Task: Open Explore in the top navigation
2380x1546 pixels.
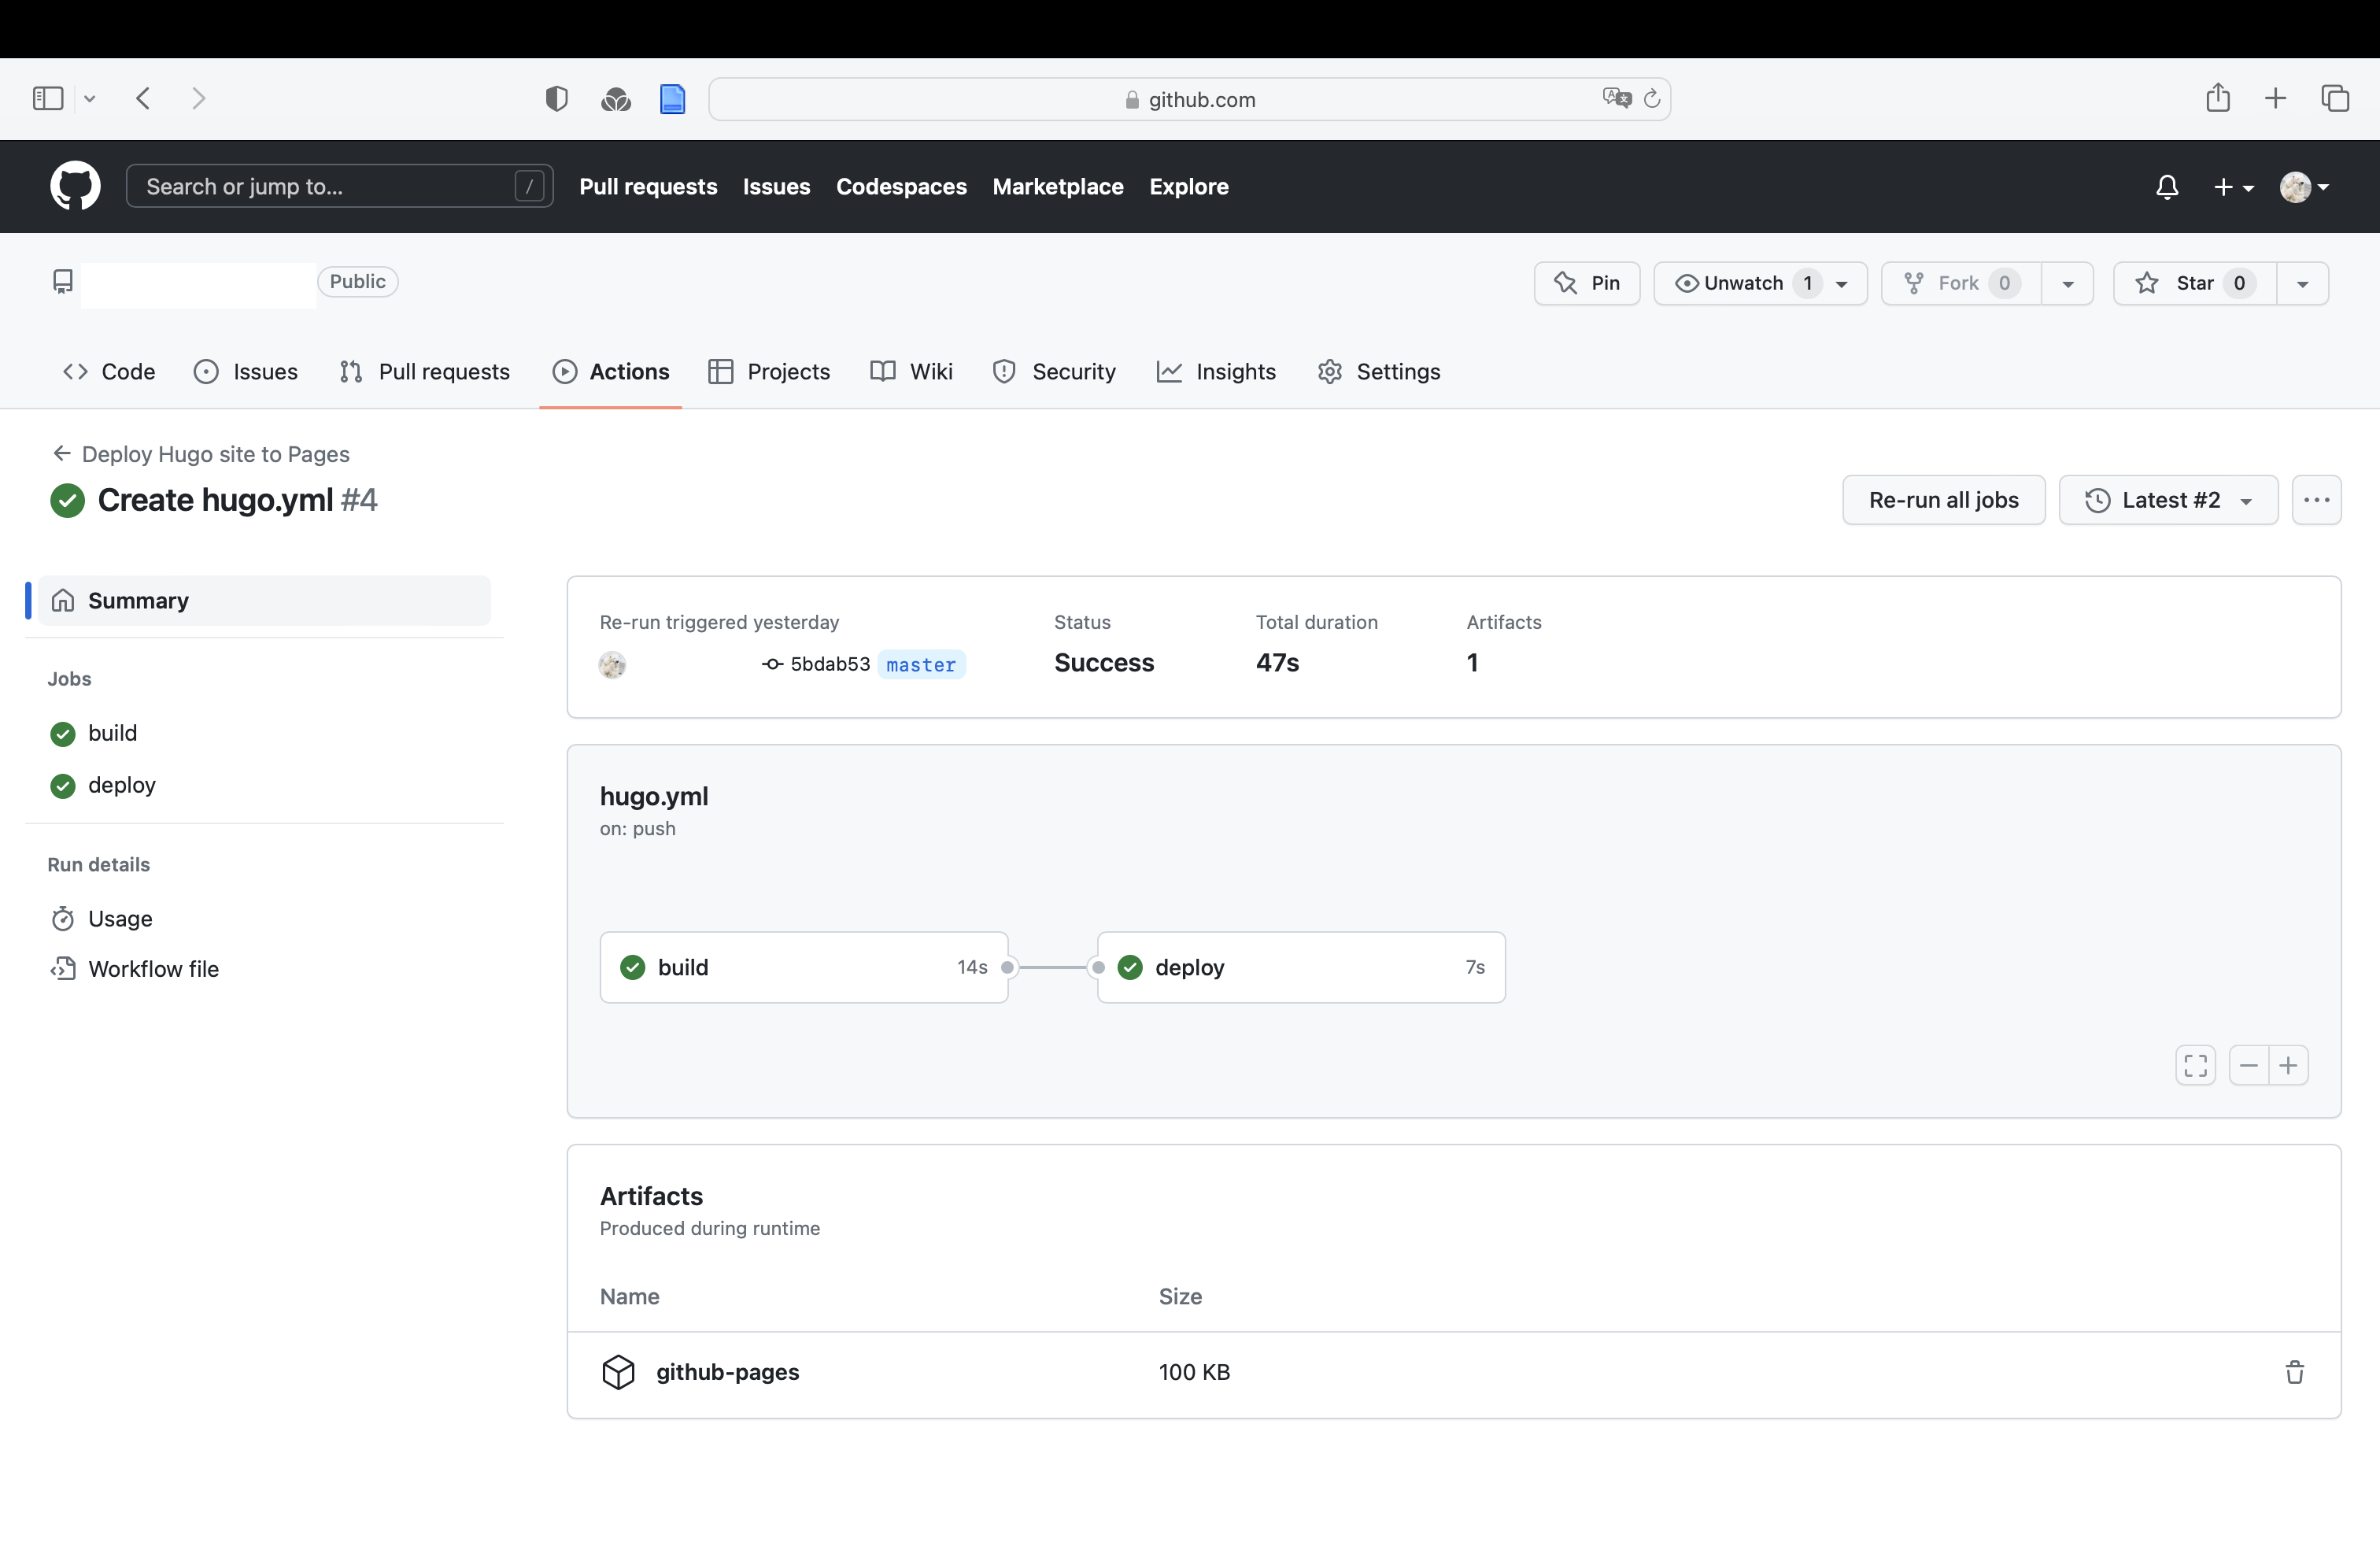Action: 1189,186
